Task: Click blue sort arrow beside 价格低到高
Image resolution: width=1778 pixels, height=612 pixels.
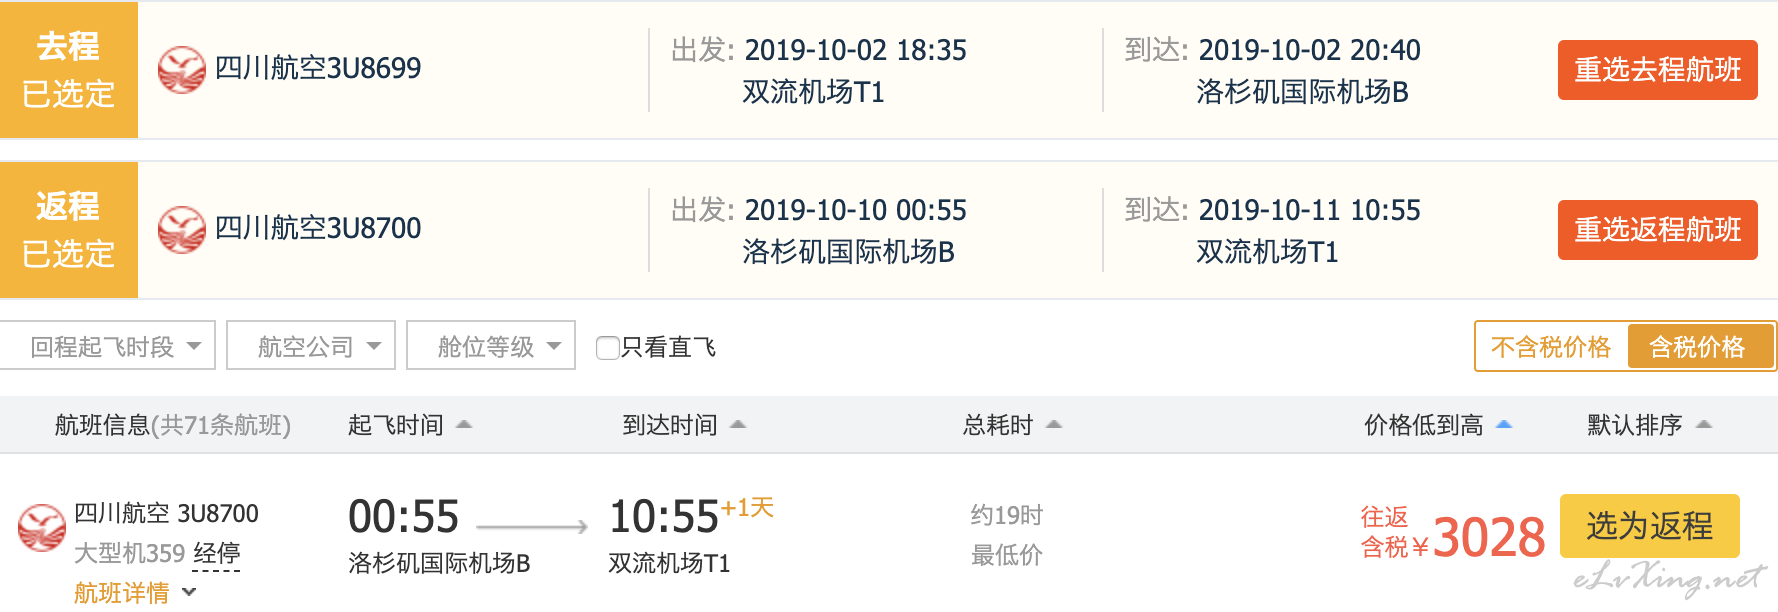Action: [1503, 425]
